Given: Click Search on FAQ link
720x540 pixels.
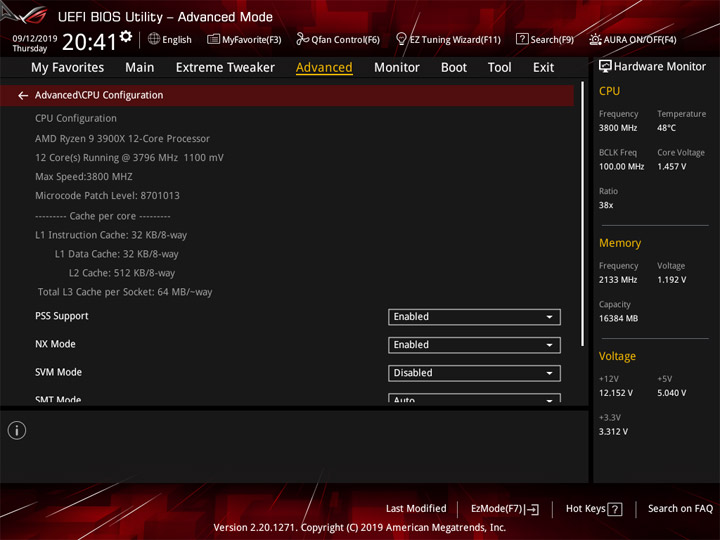Looking at the screenshot, I should point(680,508).
